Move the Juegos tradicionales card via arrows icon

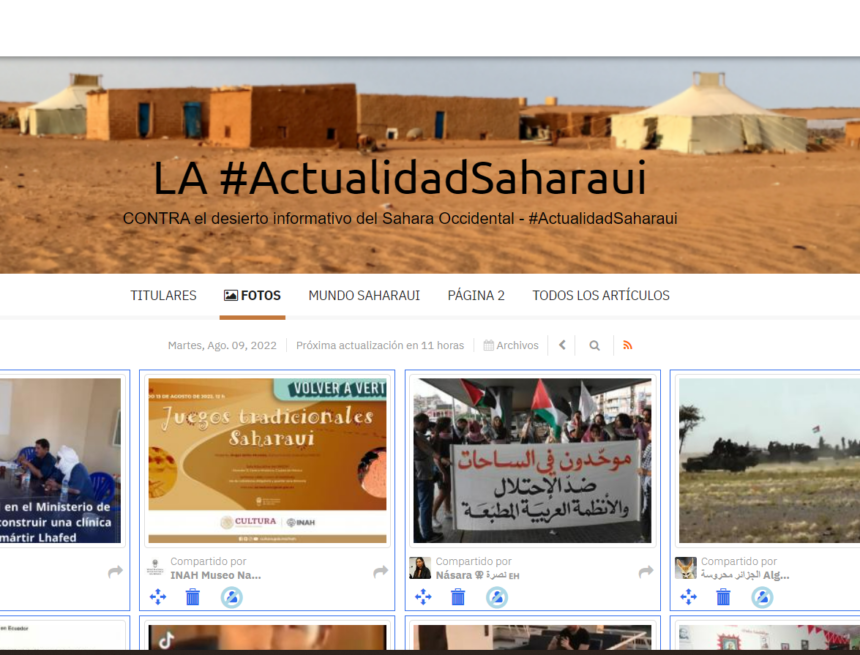point(157,596)
